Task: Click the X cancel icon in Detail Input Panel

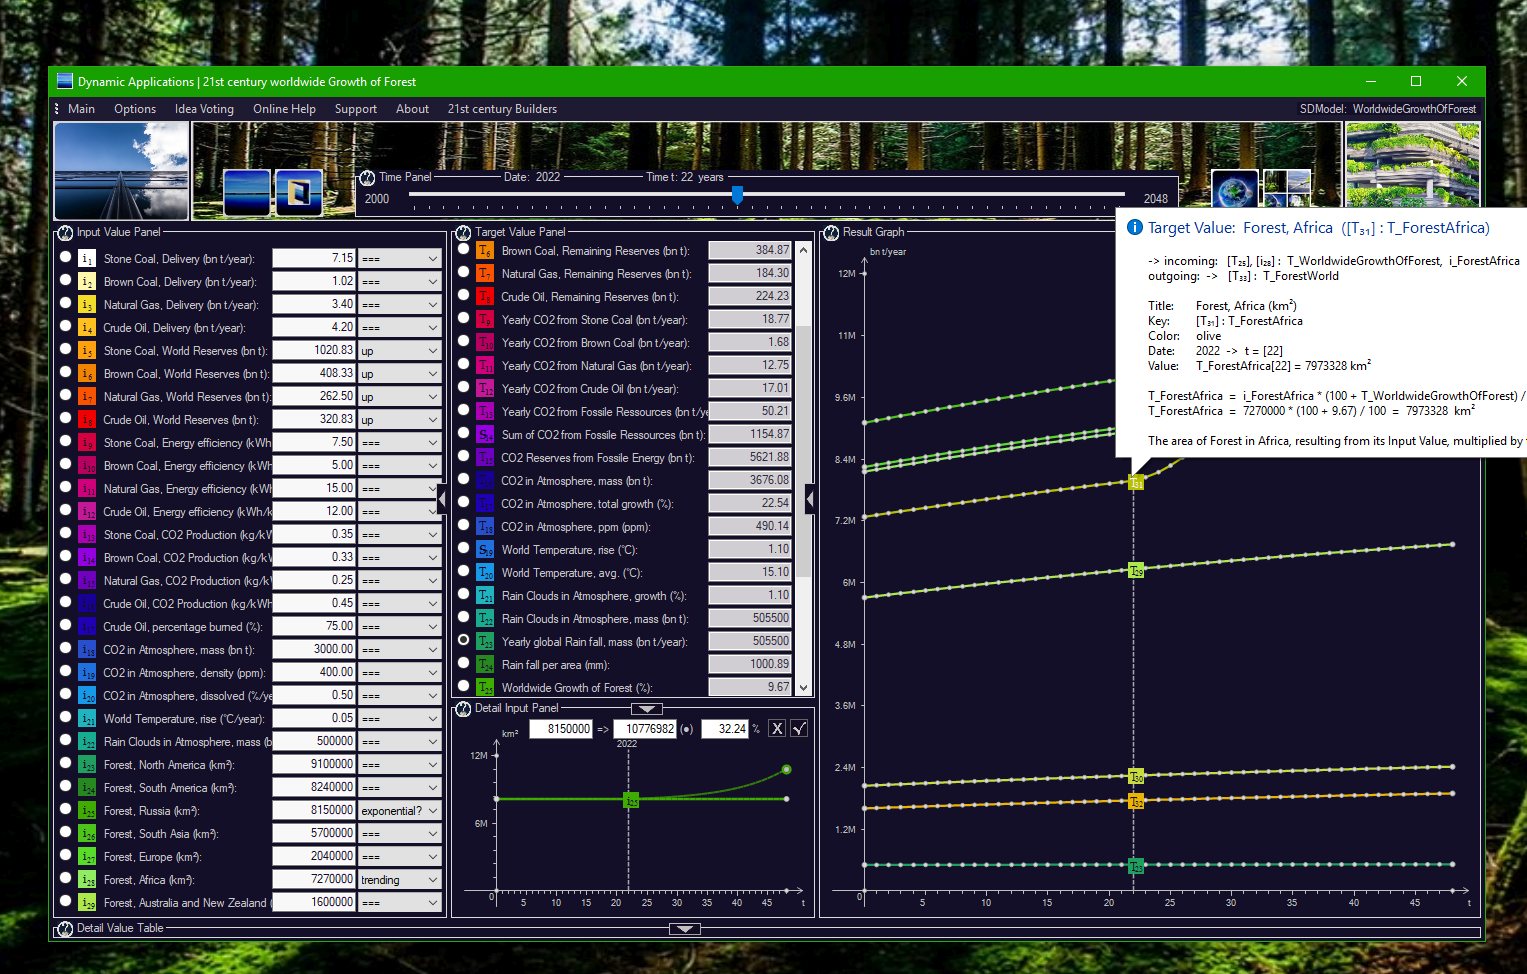Action: (777, 729)
